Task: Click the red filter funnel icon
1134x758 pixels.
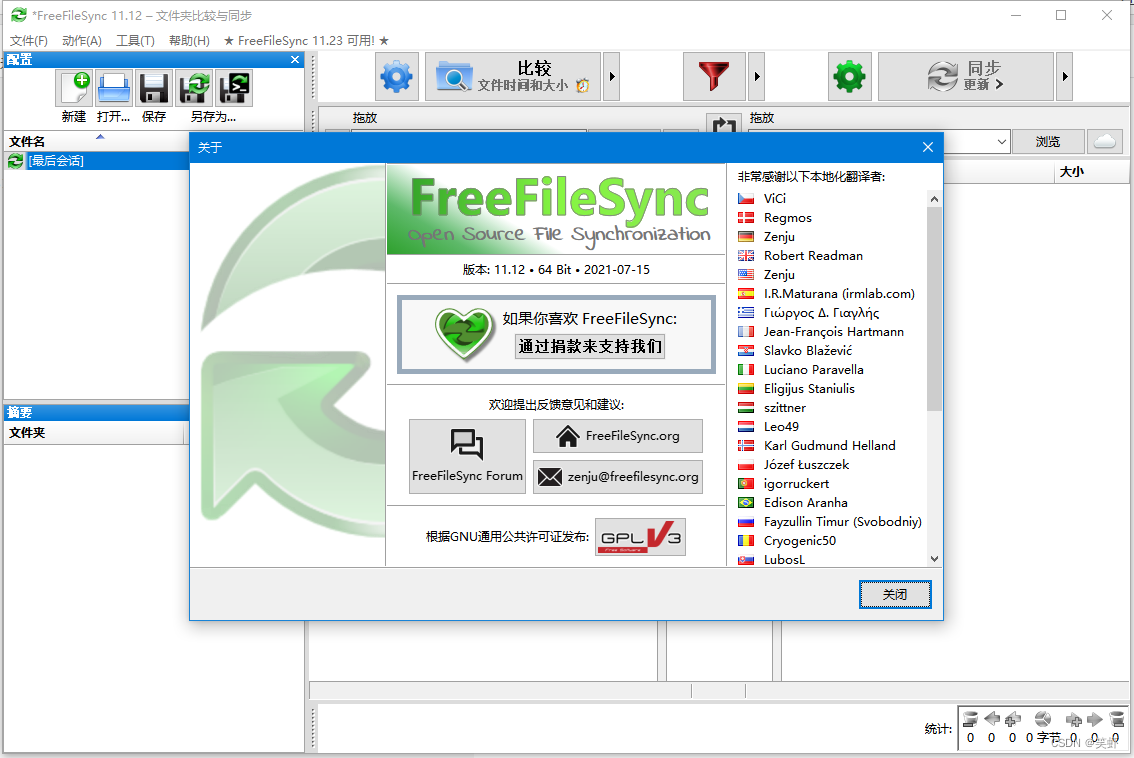Action: pos(714,76)
